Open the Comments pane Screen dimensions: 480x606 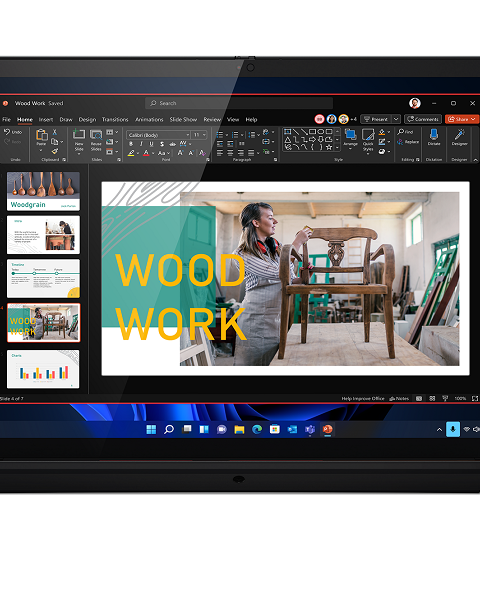coord(423,119)
